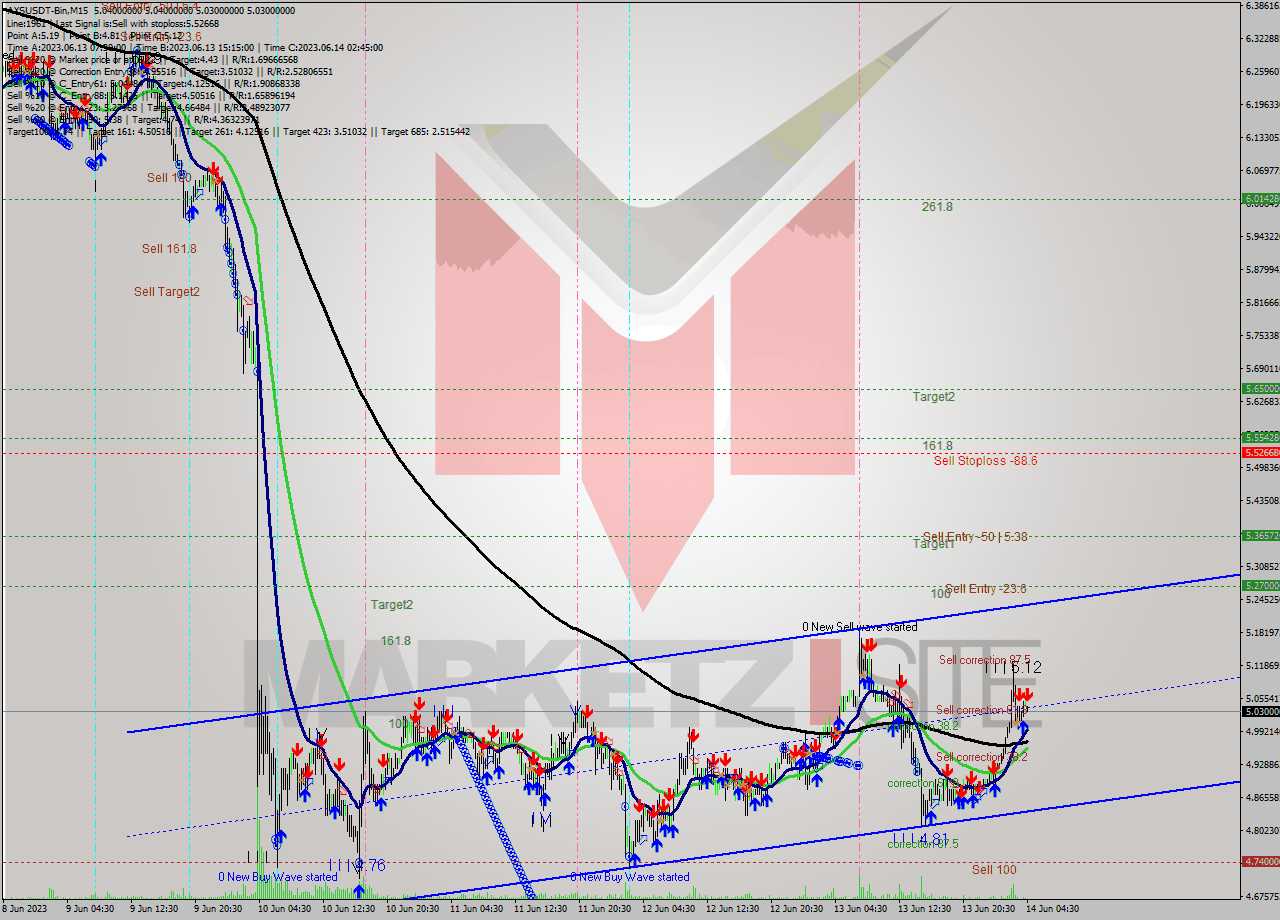The width and height of the screenshot is (1280, 920).
Task: Click the 'Sell correction 87.5' label
Action: coord(984,660)
